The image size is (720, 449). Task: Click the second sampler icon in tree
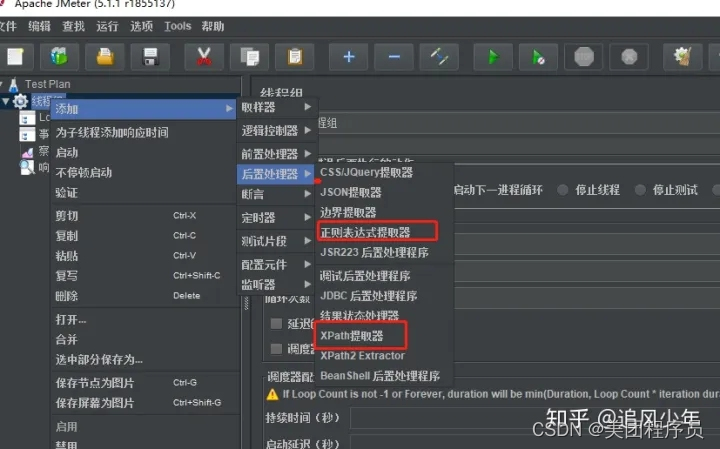(x=27, y=135)
